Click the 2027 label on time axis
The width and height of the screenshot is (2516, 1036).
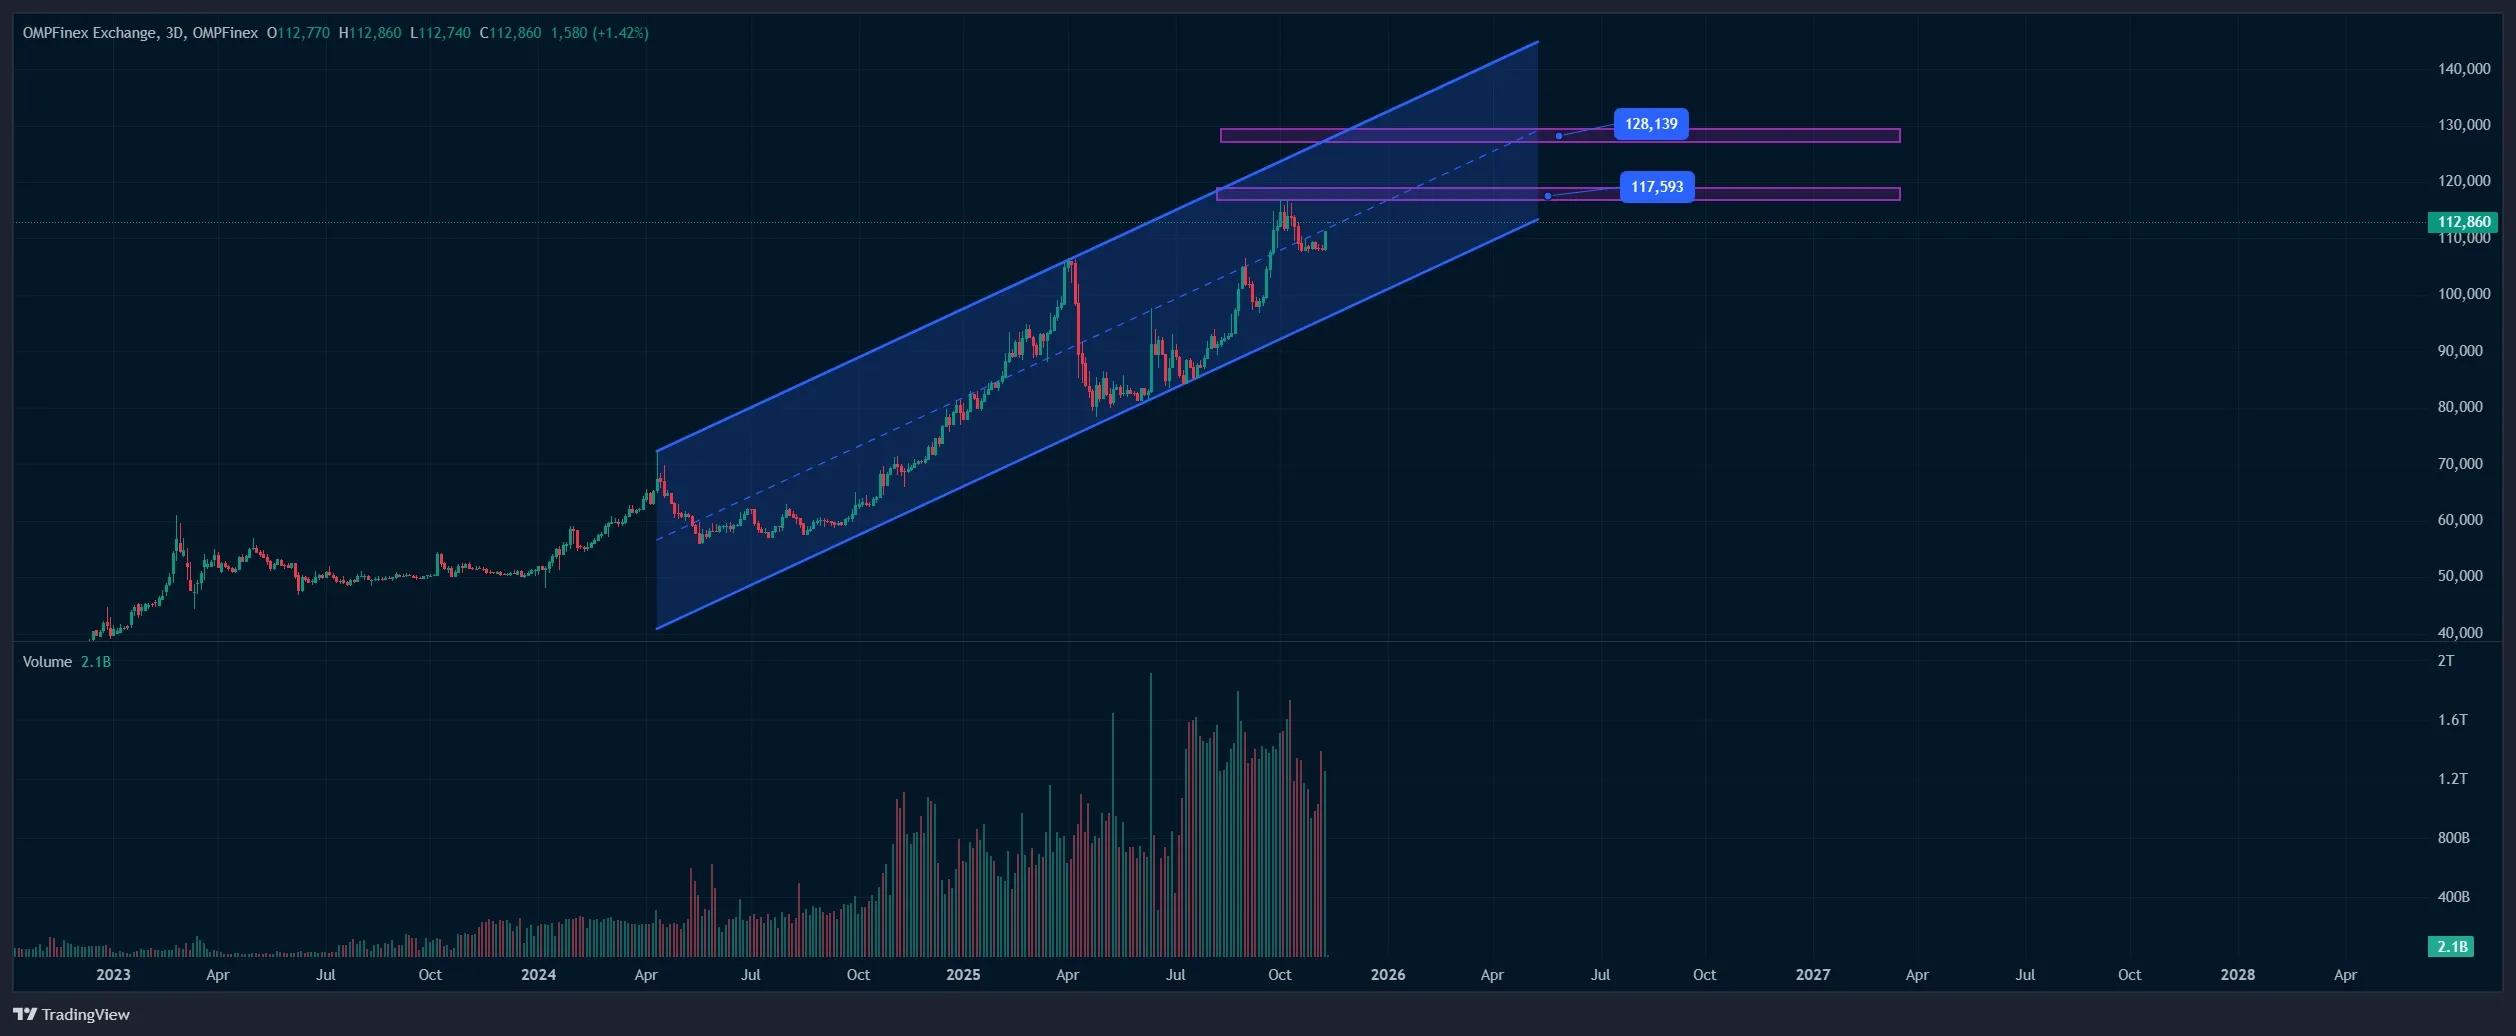[x=1812, y=975]
